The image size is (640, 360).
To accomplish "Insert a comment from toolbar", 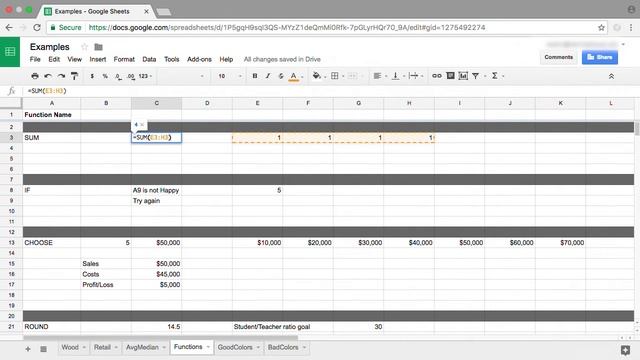I will pyautogui.click(x=450, y=76).
